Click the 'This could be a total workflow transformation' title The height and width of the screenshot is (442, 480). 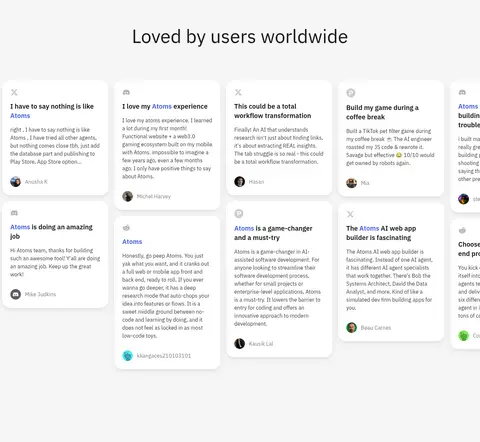pyautogui.click(x=272, y=111)
